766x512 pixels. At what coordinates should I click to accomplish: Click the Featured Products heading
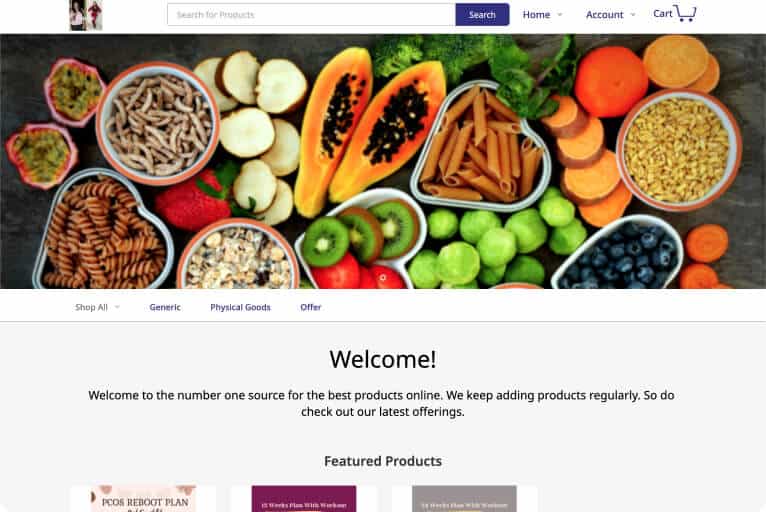point(383,461)
